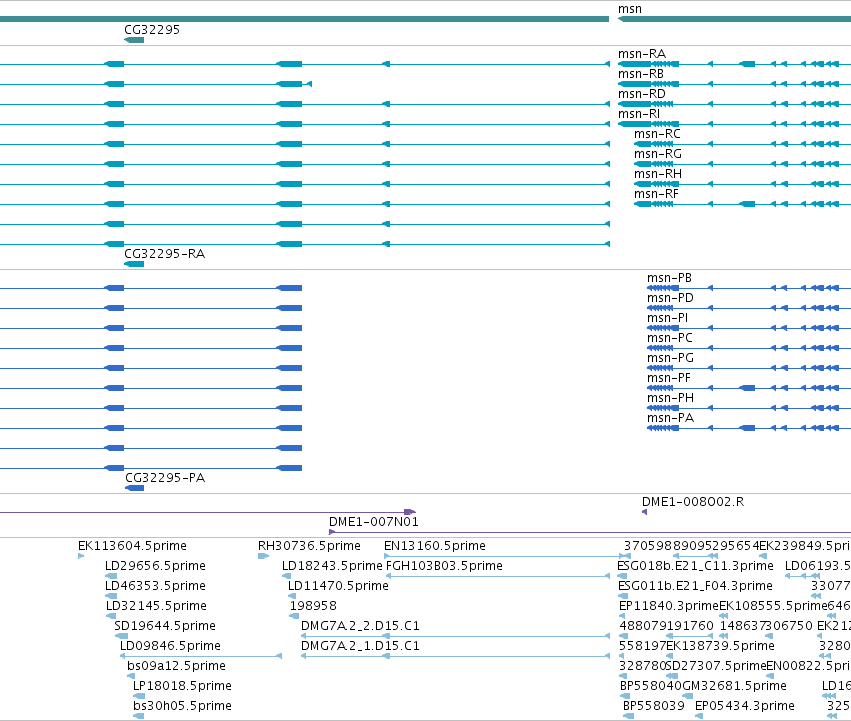Click EST EK113604.5prime
The width and height of the screenshot is (851, 721).
132,546
